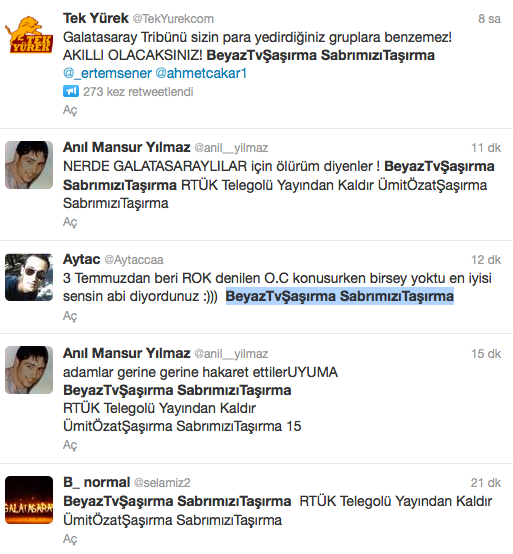Open Aytac's sunglasses profile photo
Screen dimensions: 513x554
29,277
